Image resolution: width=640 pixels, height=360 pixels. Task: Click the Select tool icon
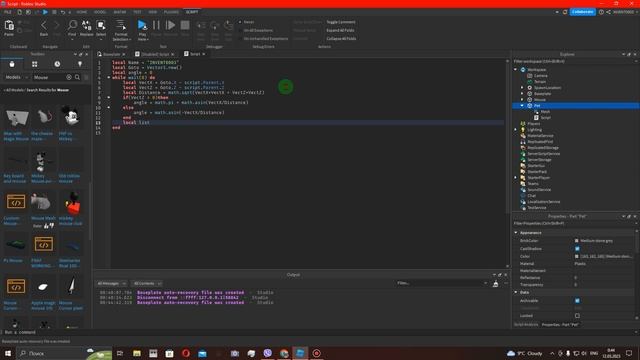(x=101, y=25)
